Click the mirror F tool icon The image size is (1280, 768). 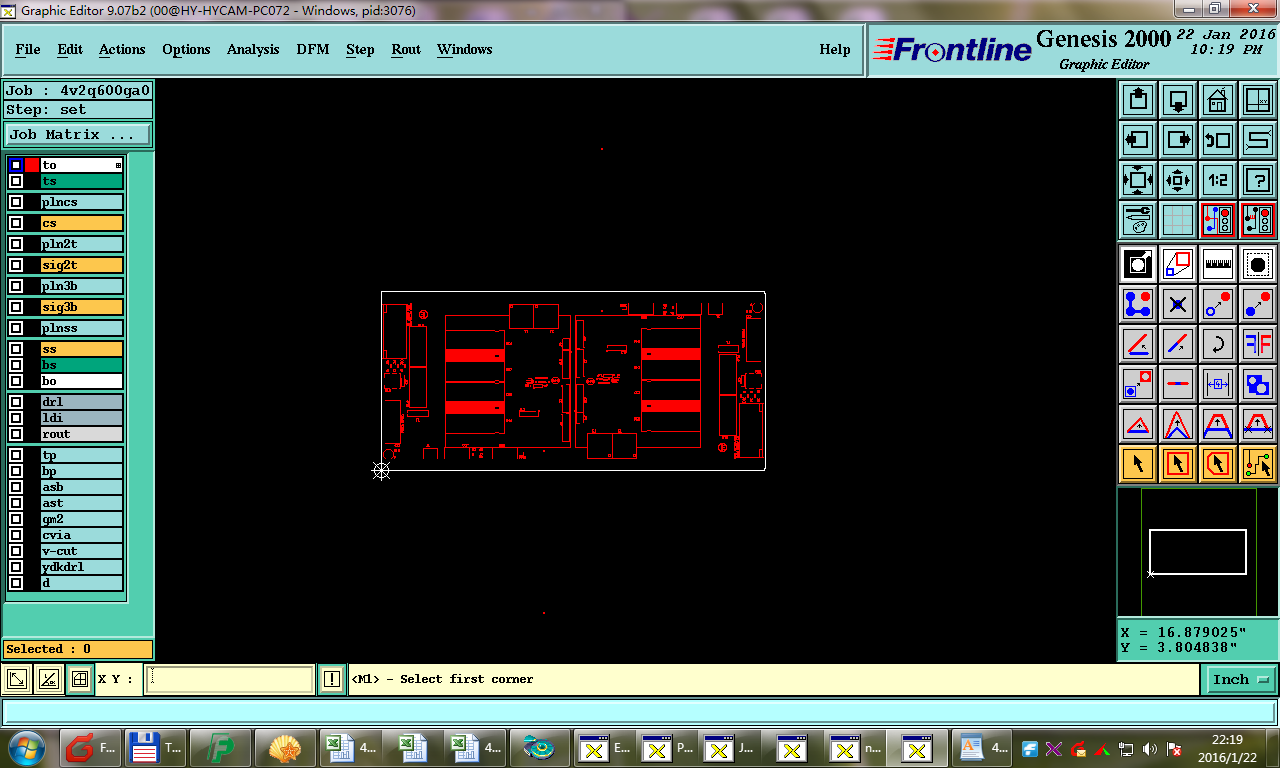[1258, 344]
